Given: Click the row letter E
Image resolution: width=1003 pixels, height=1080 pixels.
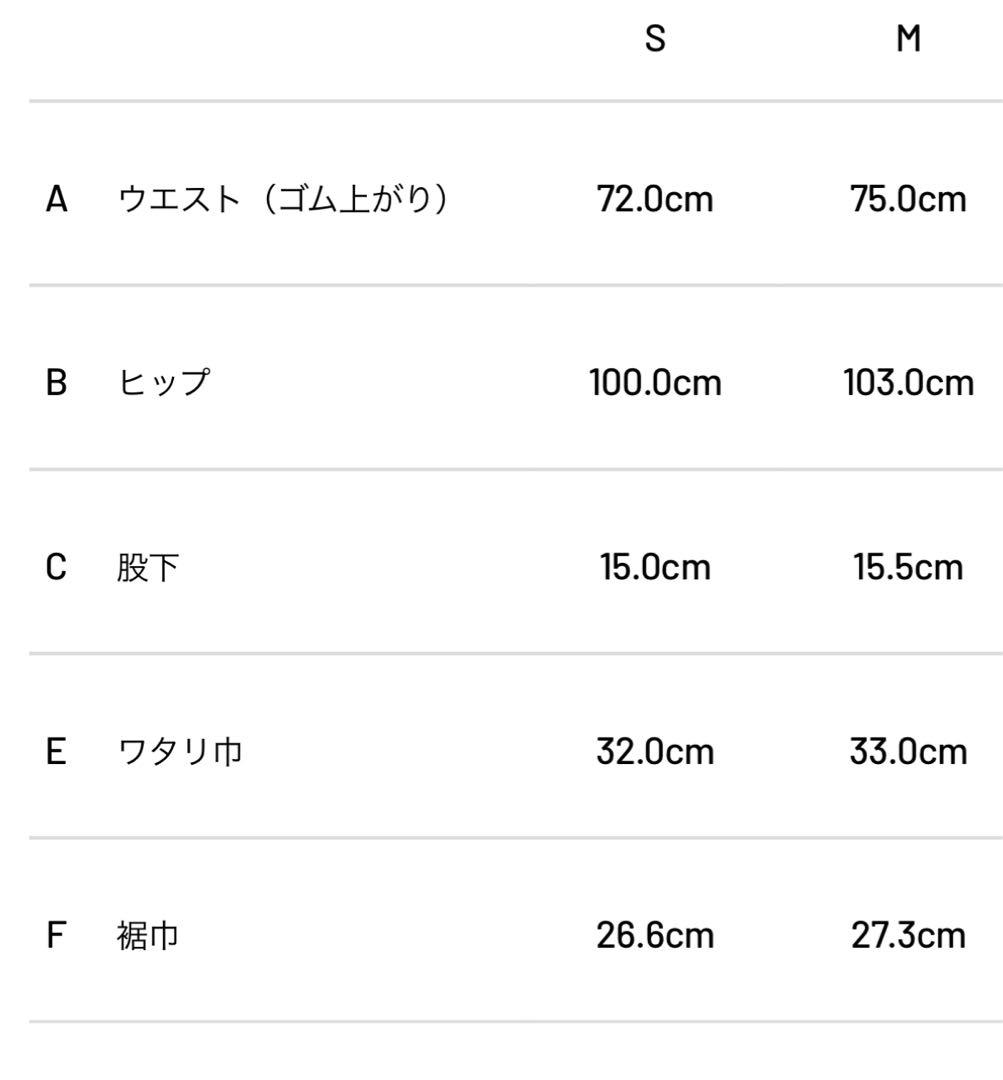Looking at the screenshot, I should pos(57,752).
